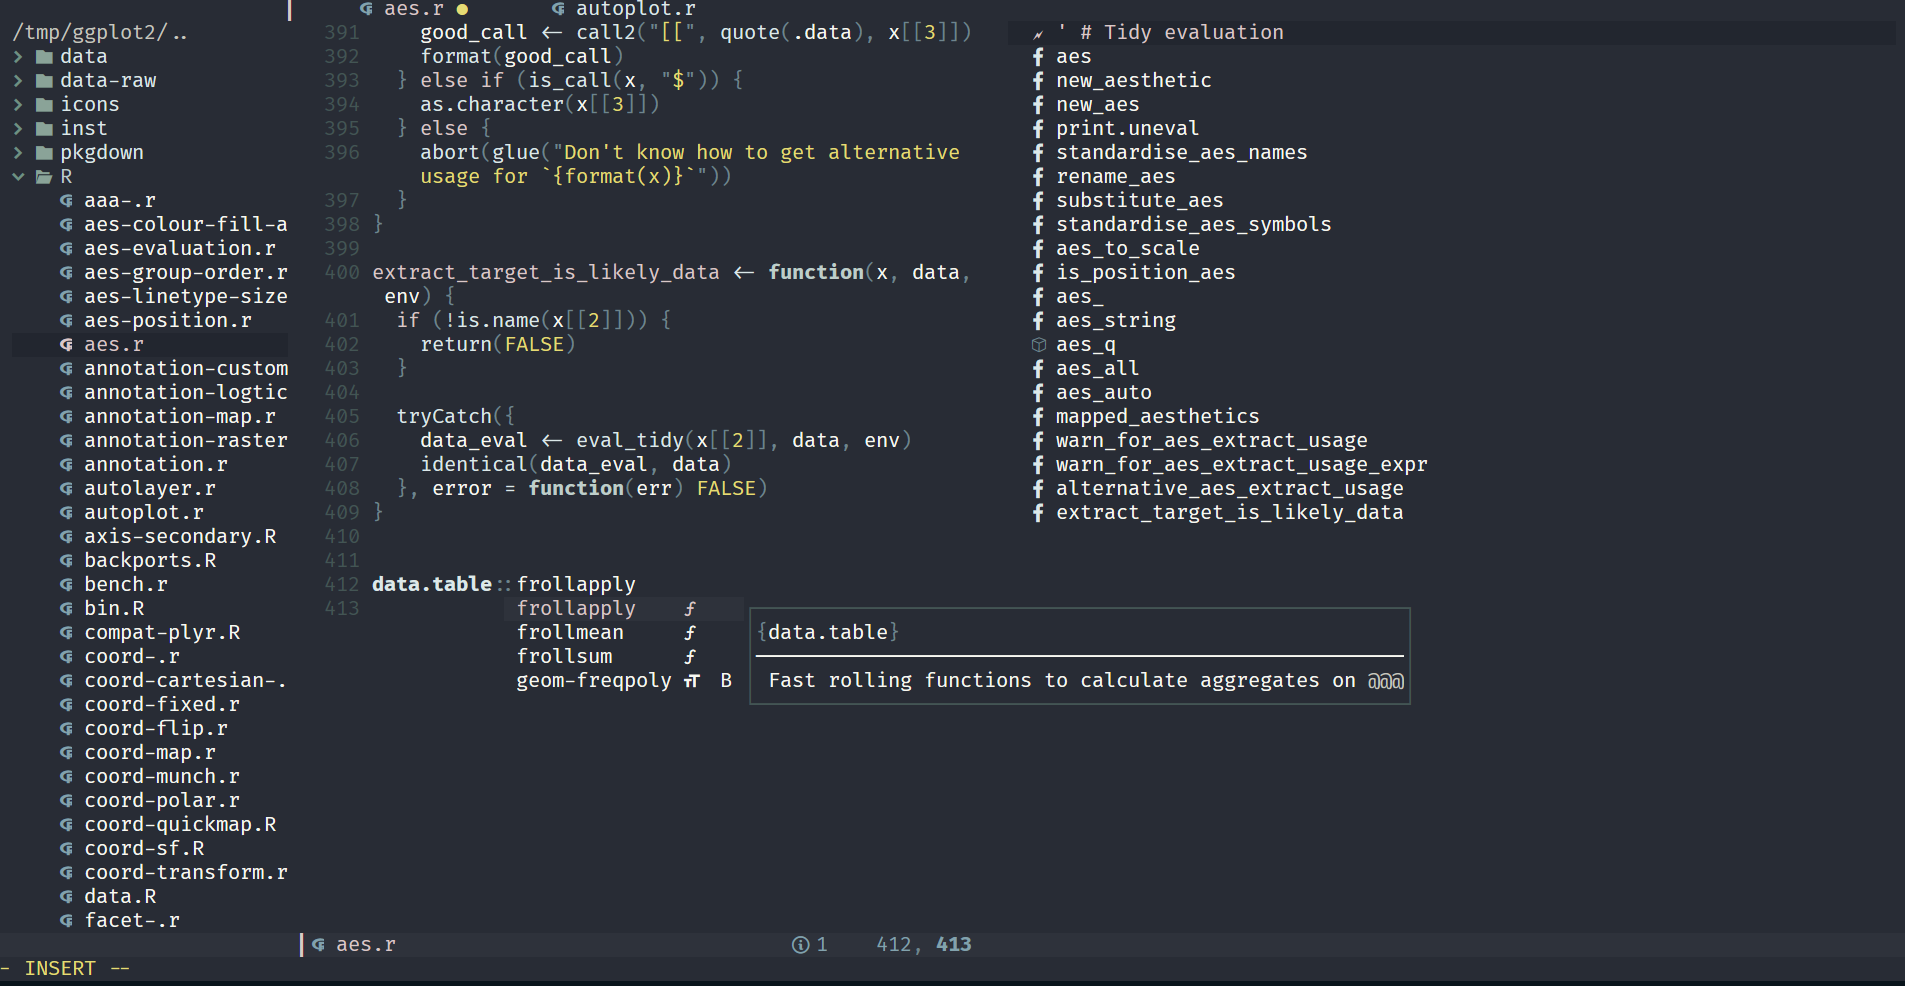Jump to standardise_aes_names in outline

pos(1182,153)
